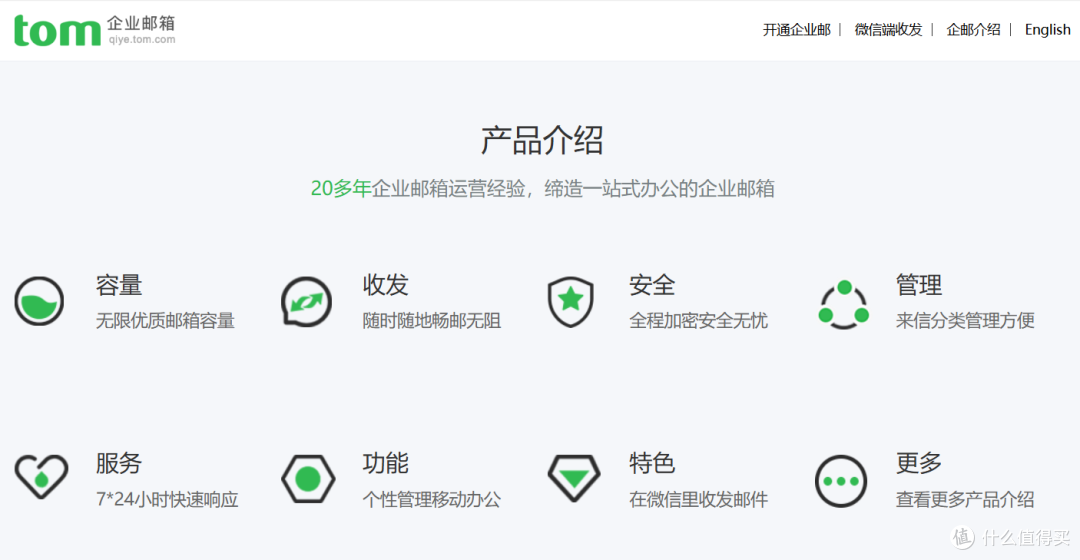Click the 服务 heading
The image size is (1080, 560).
point(118,463)
